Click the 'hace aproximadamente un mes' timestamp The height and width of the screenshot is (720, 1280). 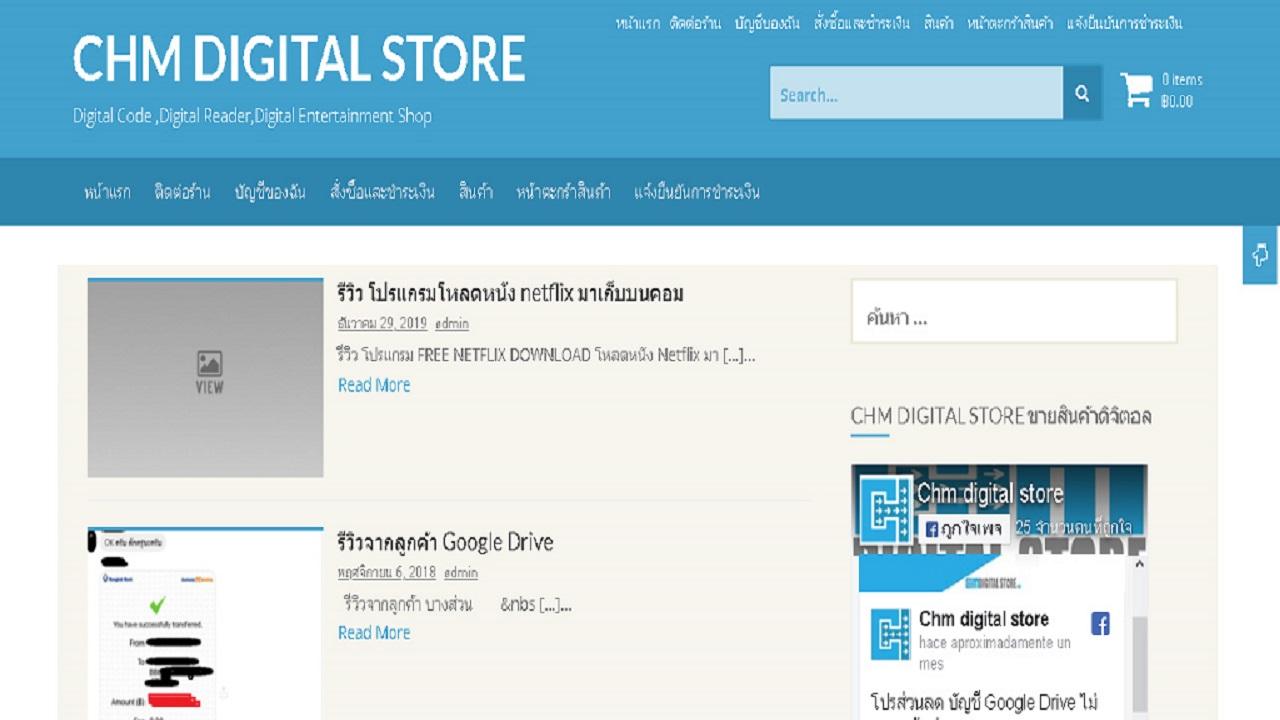995,653
